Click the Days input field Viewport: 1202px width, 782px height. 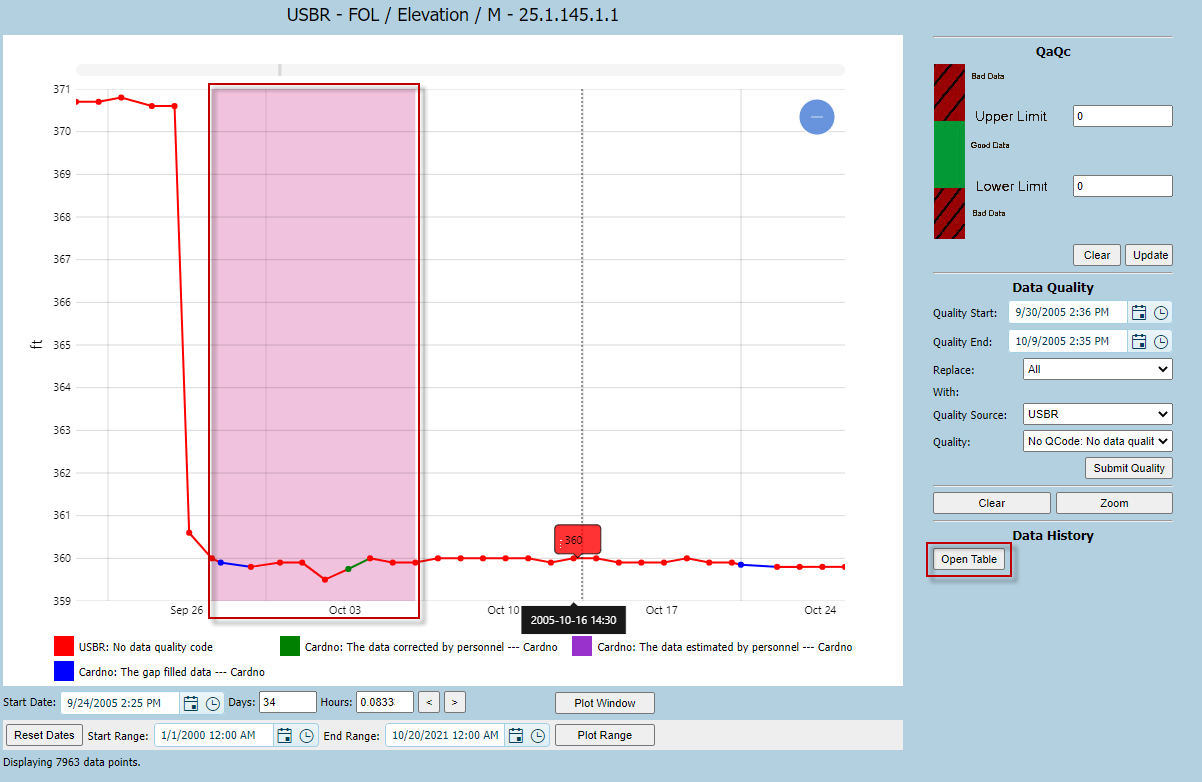click(x=288, y=703)
